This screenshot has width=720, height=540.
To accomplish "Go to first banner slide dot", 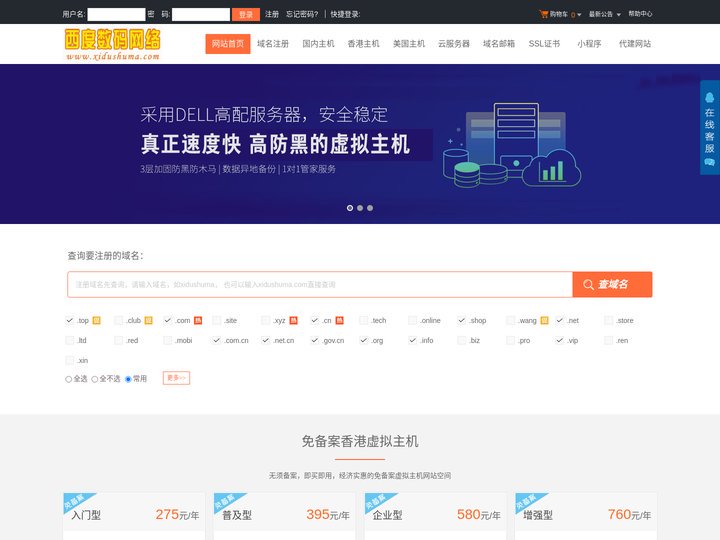I will pyautogui.click(x=350, y=208).
